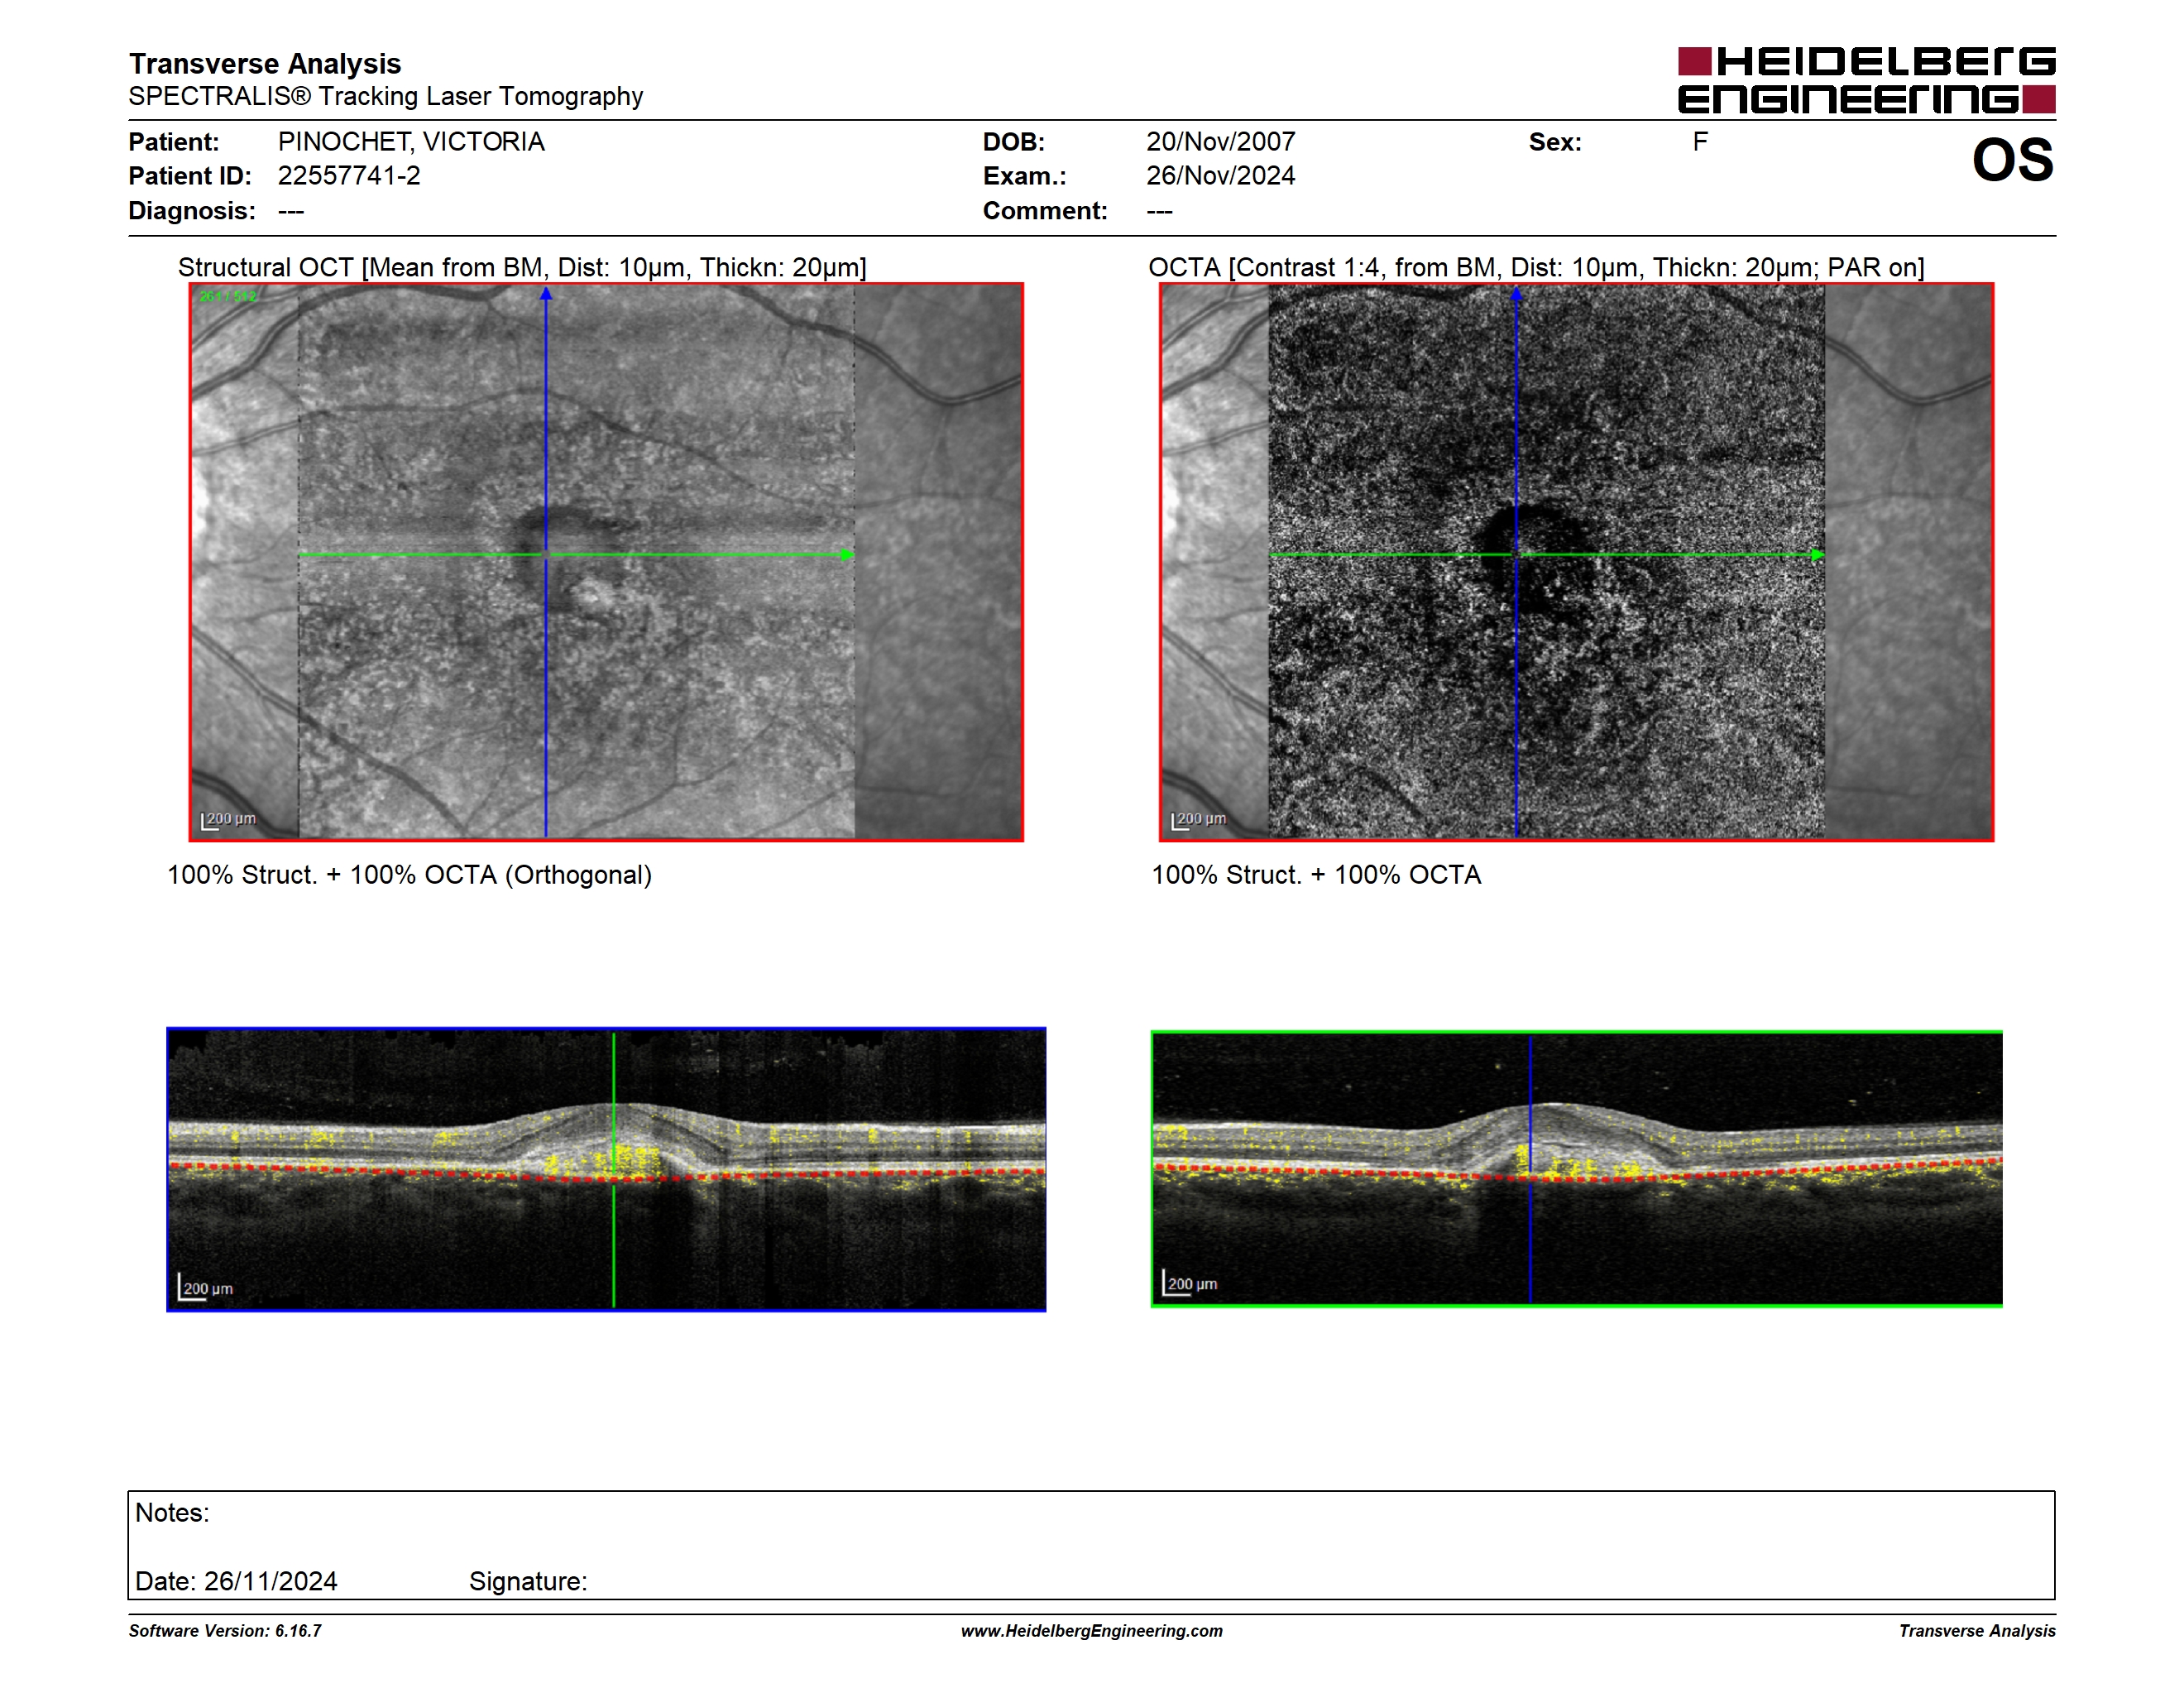Viewport: 2184px width, 1688px height.
Task: Select patient ID '22557741-2'
Action: 349,176
